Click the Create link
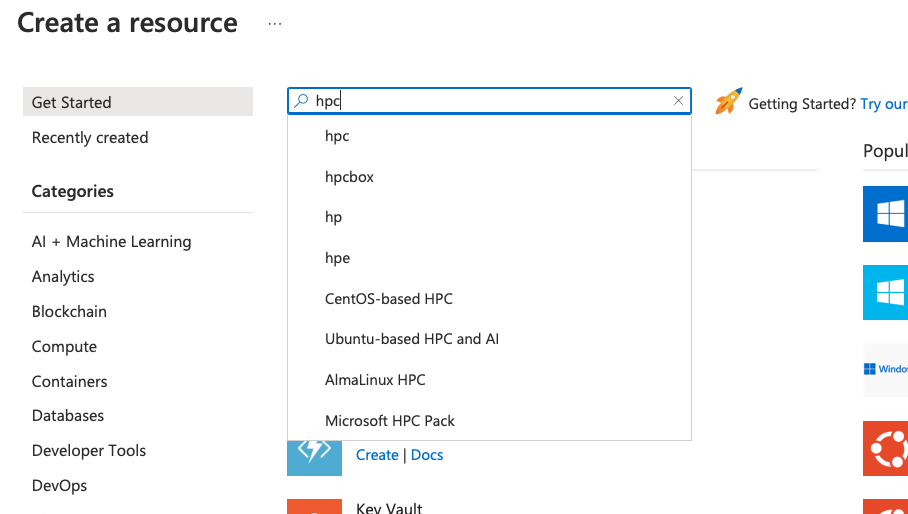 pos(377,455)
